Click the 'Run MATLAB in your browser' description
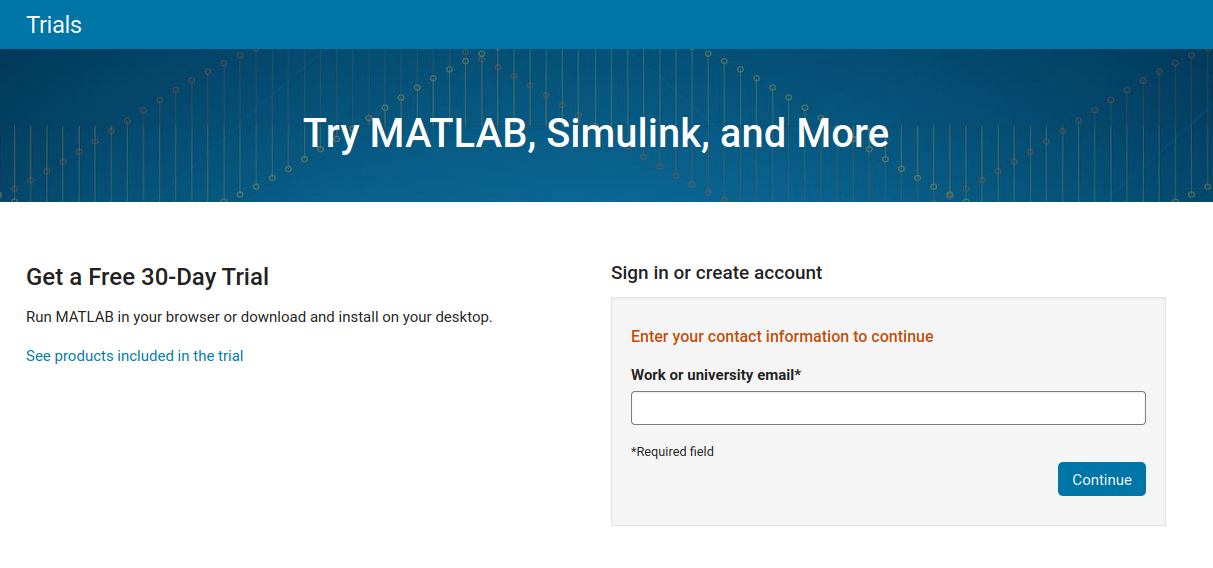Image resolution: width=1213 pixels, height=568 pixels. (258, 318)
